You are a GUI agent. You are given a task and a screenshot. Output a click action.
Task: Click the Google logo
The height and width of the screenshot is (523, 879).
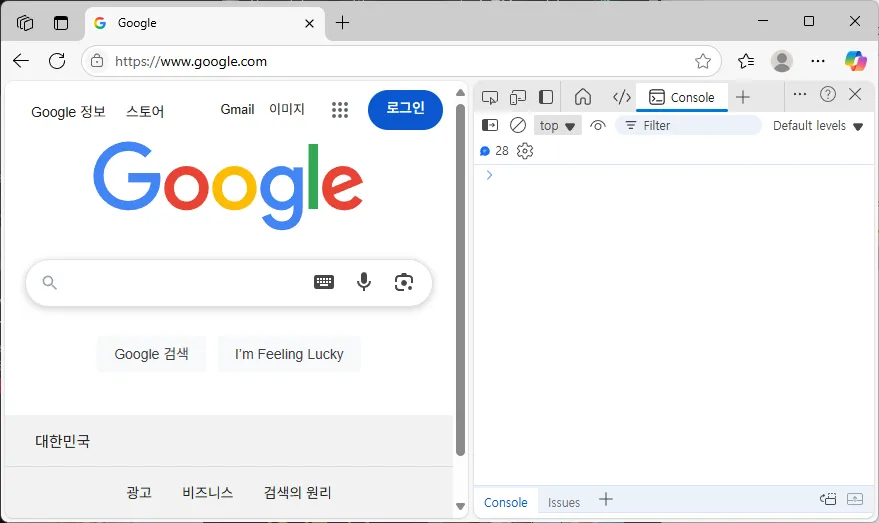pyautogui.click(x=228, y=185)
